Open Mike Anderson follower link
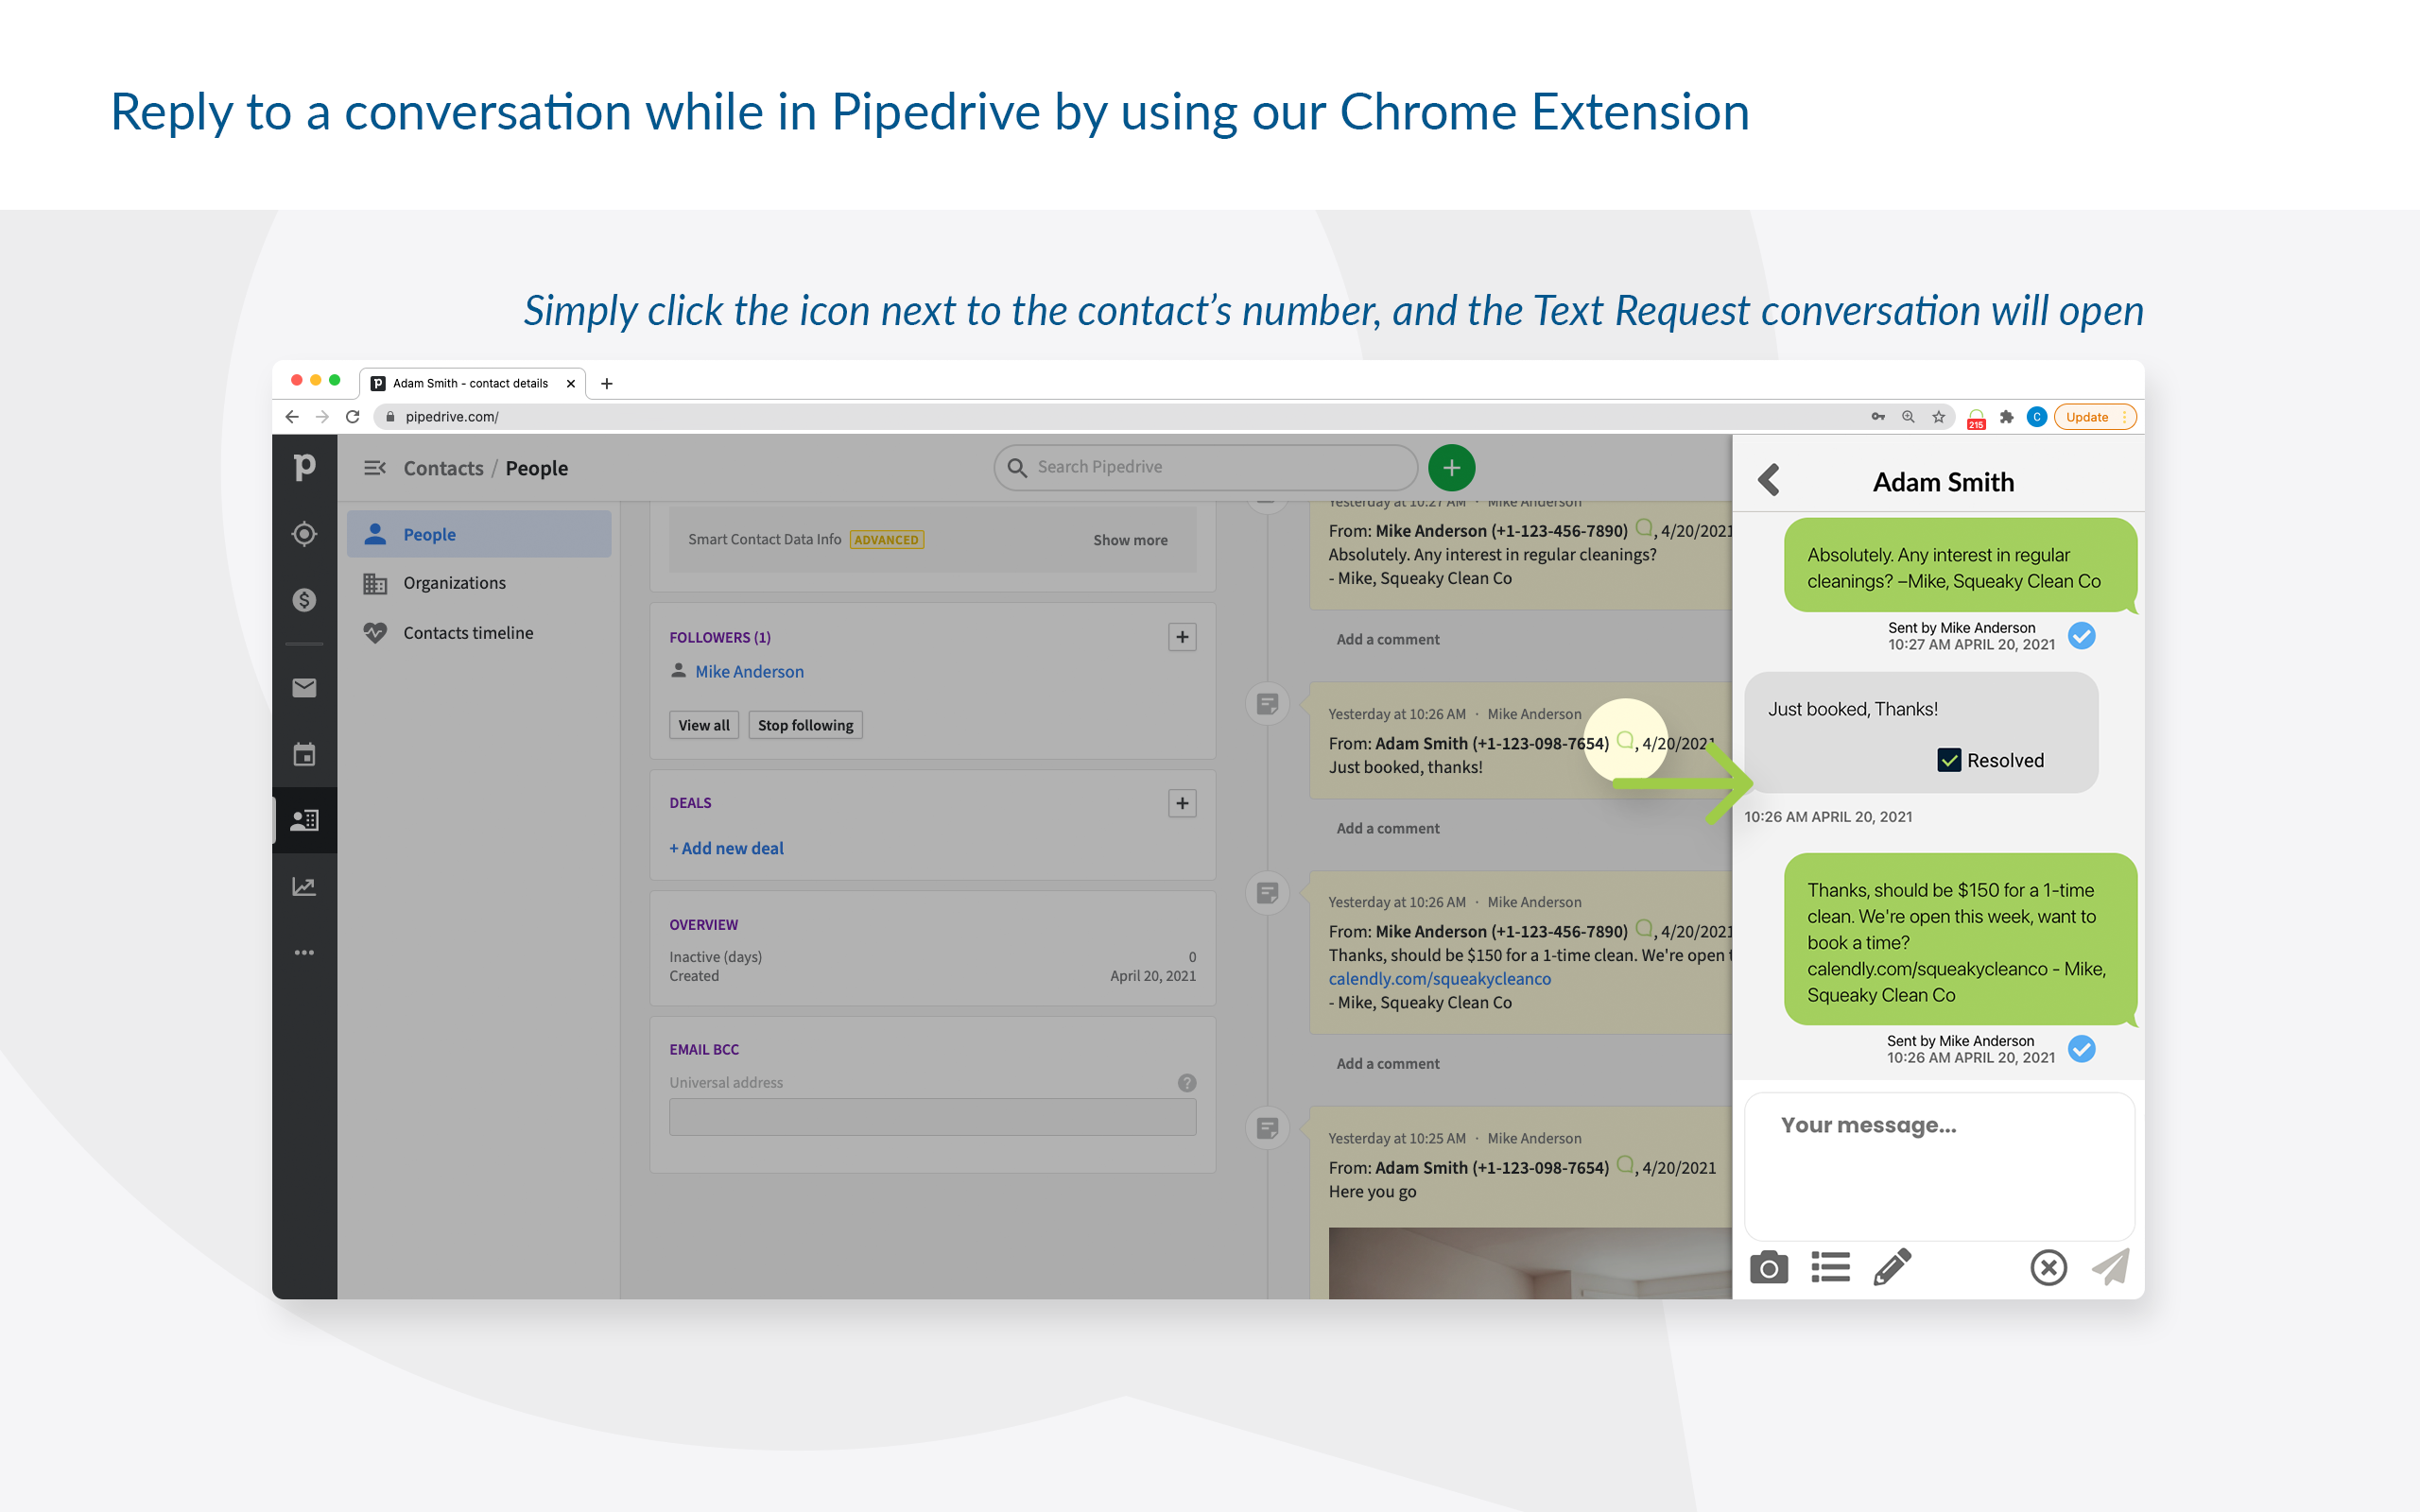 tap(749, 672)
